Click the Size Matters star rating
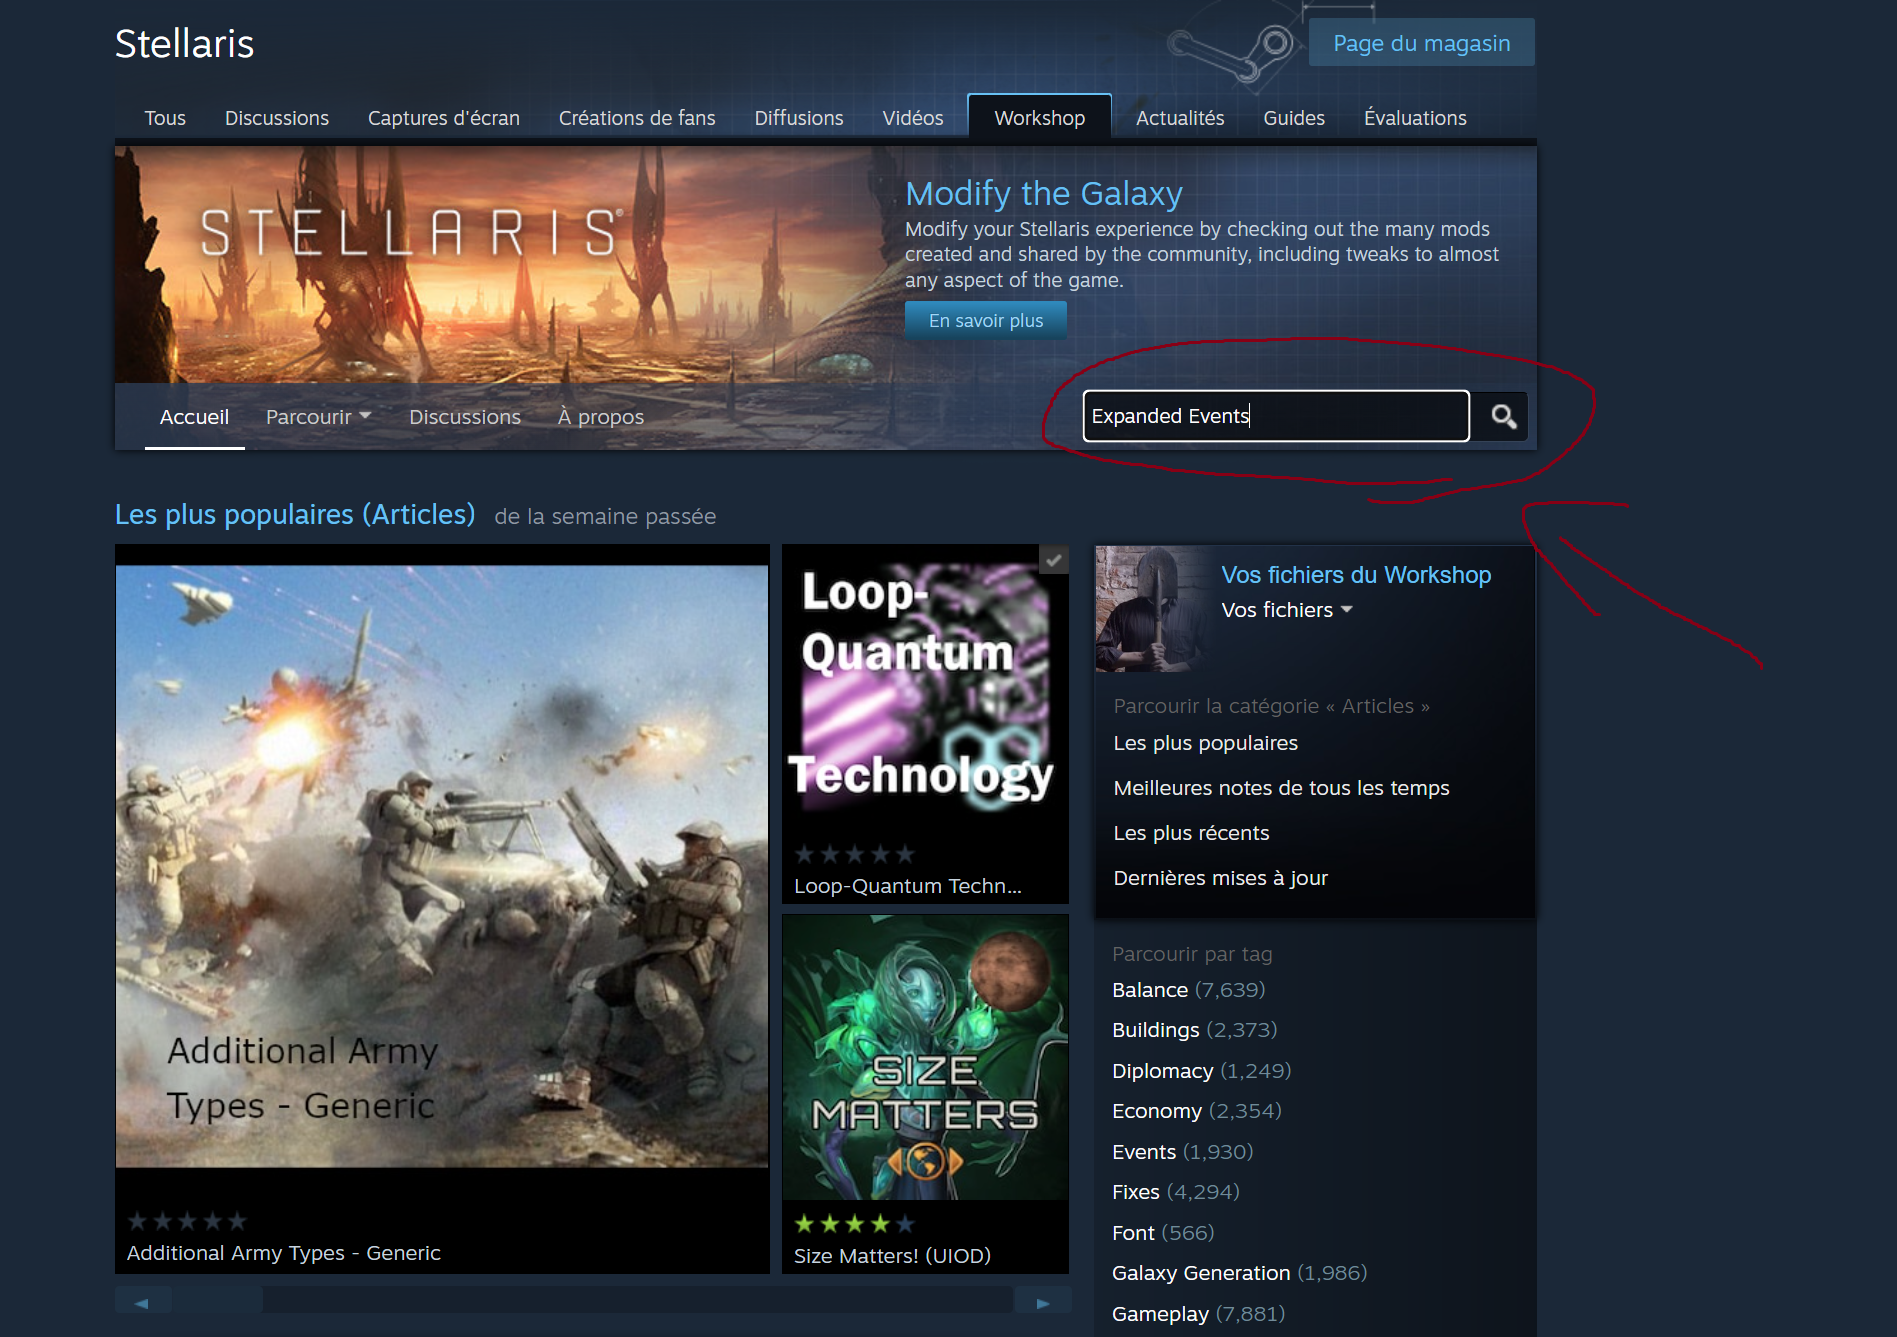The height and width of the screenshot is (1337, 1897). 854,1224
